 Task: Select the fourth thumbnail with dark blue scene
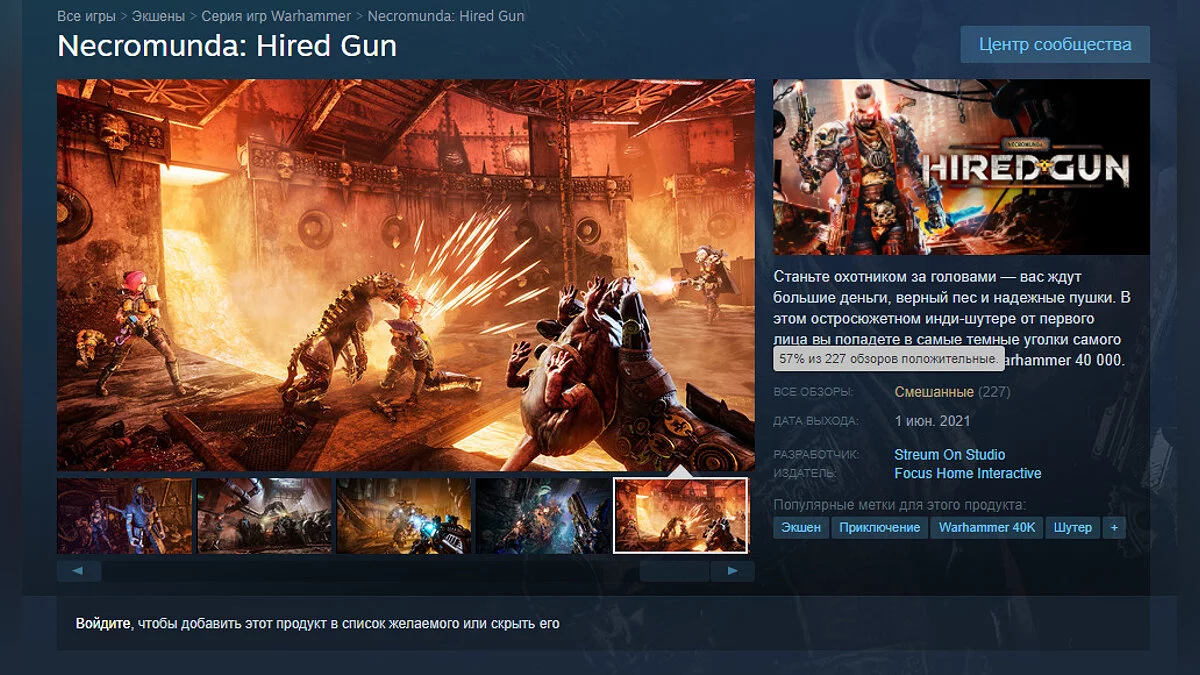click(542, 516)
